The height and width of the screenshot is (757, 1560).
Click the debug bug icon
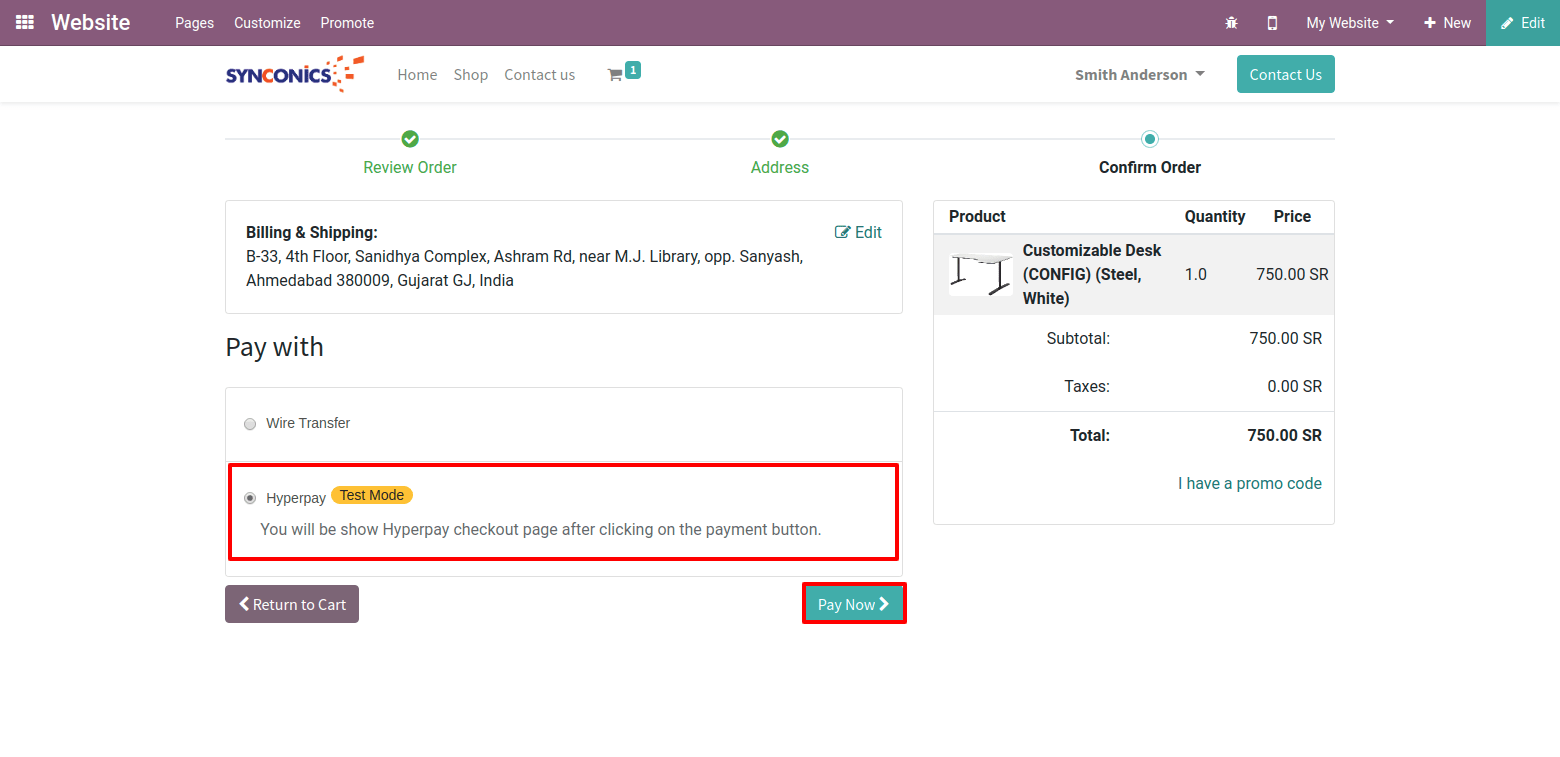[x=1231, y=23]
